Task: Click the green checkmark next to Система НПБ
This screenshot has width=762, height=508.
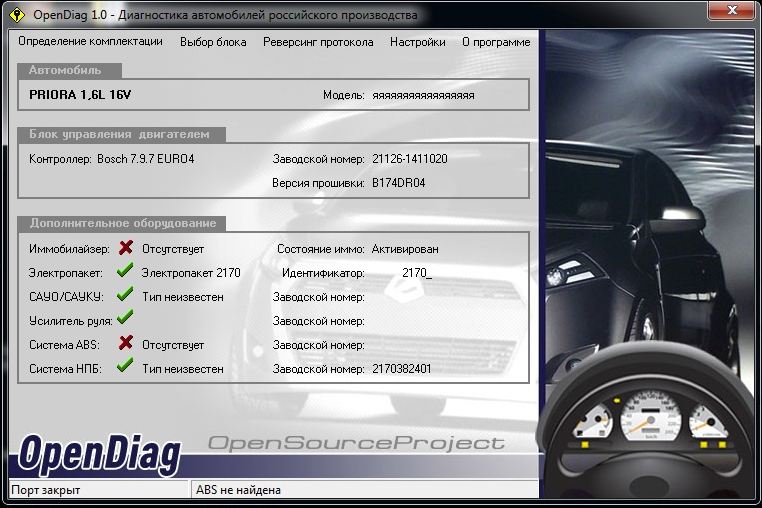Action: [125, 365]
